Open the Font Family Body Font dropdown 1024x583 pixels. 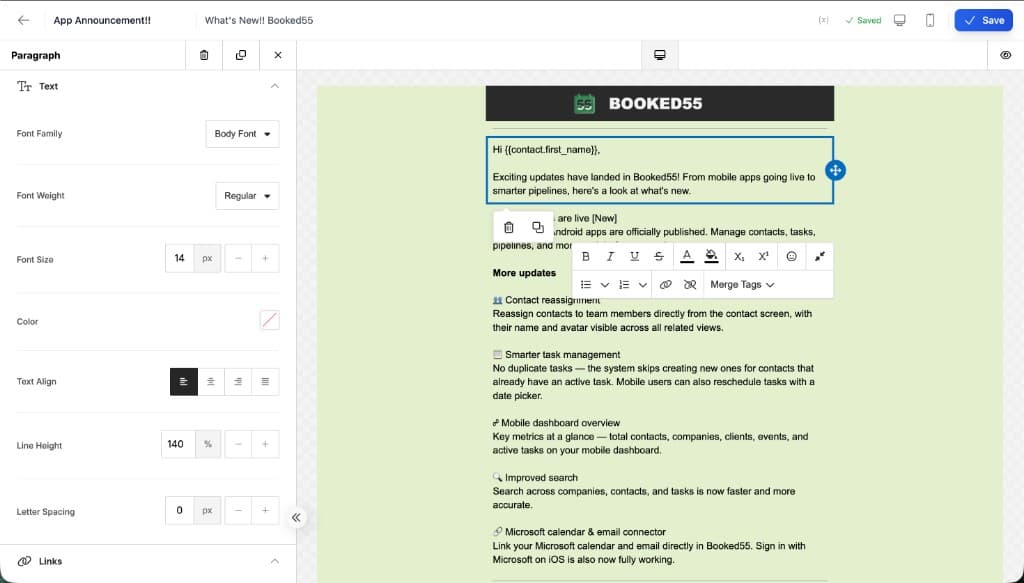tap(242, 134)
